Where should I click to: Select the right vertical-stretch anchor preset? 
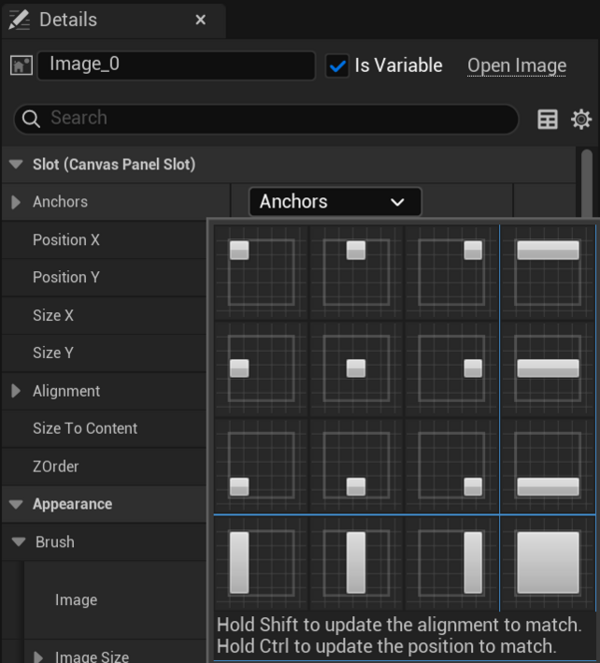pos(451,563)
